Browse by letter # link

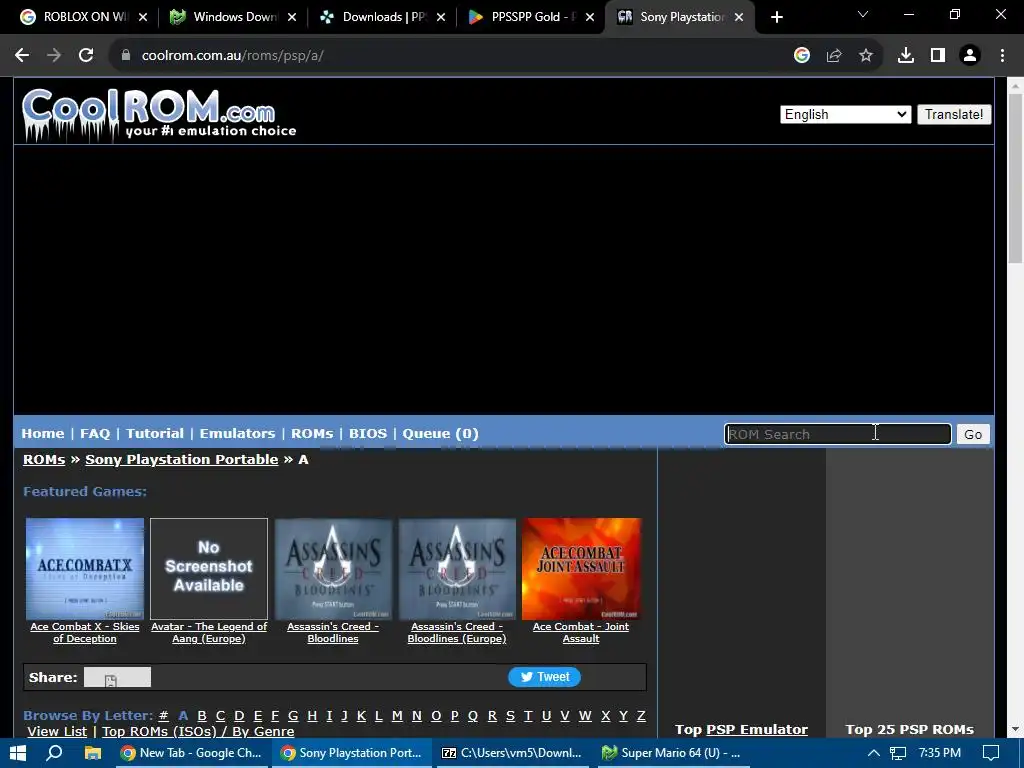coord(163,716)
